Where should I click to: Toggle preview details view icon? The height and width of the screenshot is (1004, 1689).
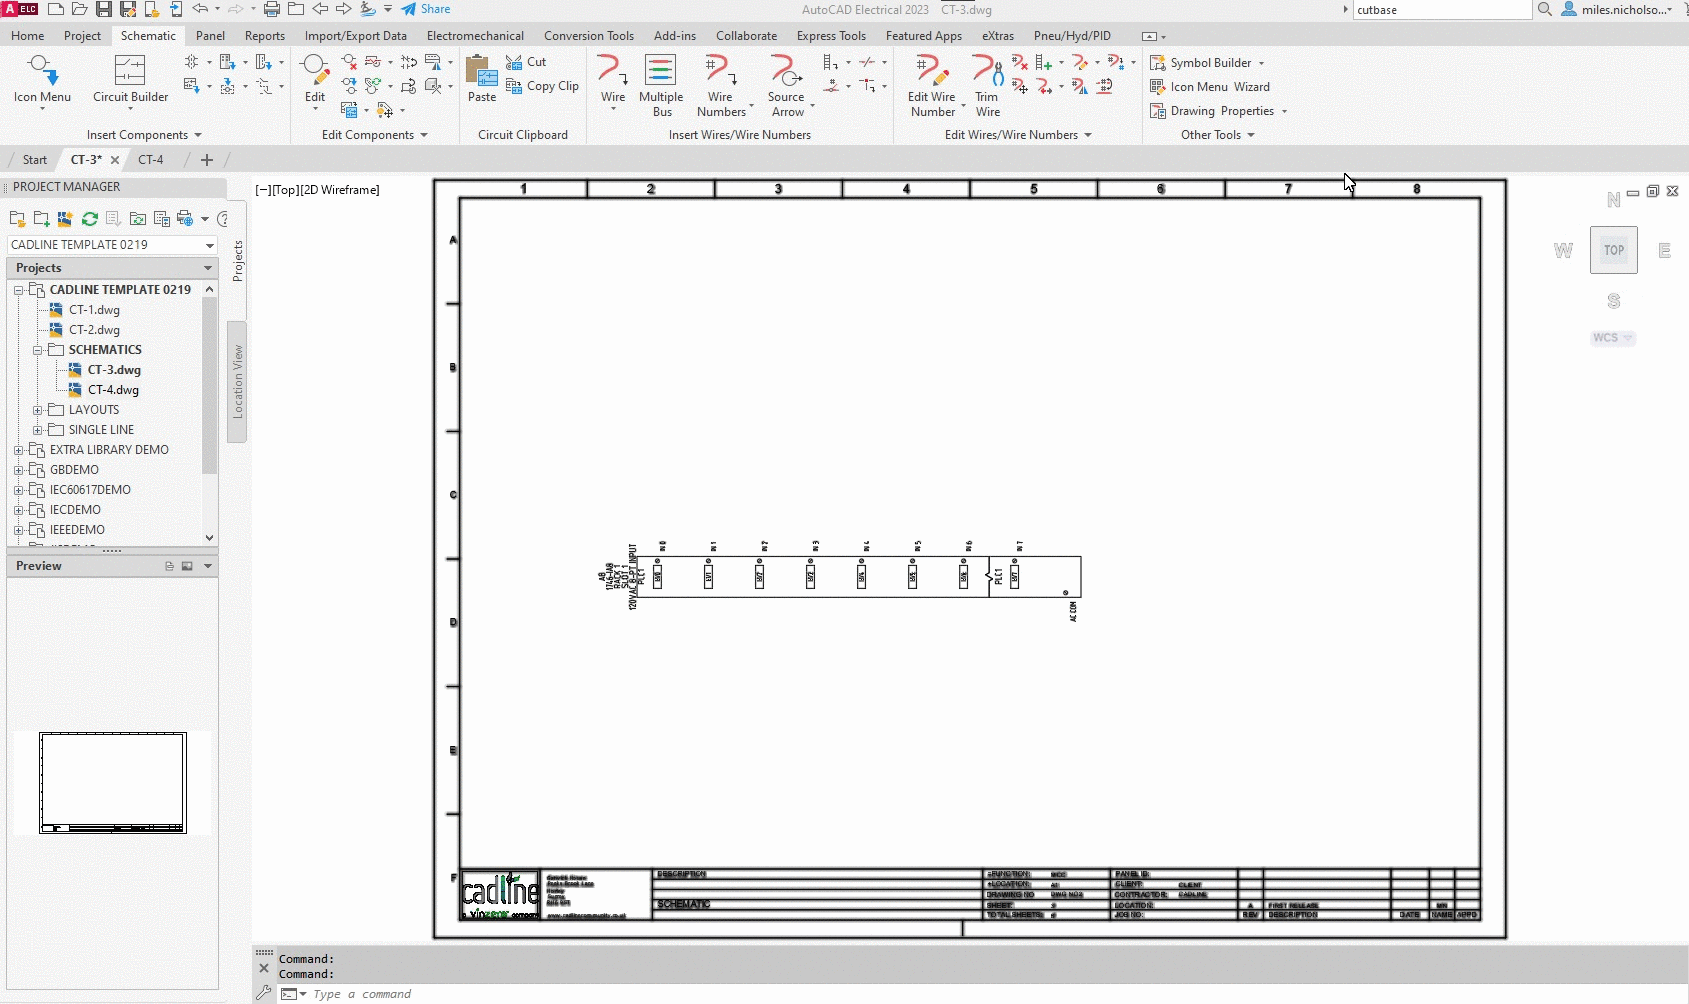coord(170,566)
